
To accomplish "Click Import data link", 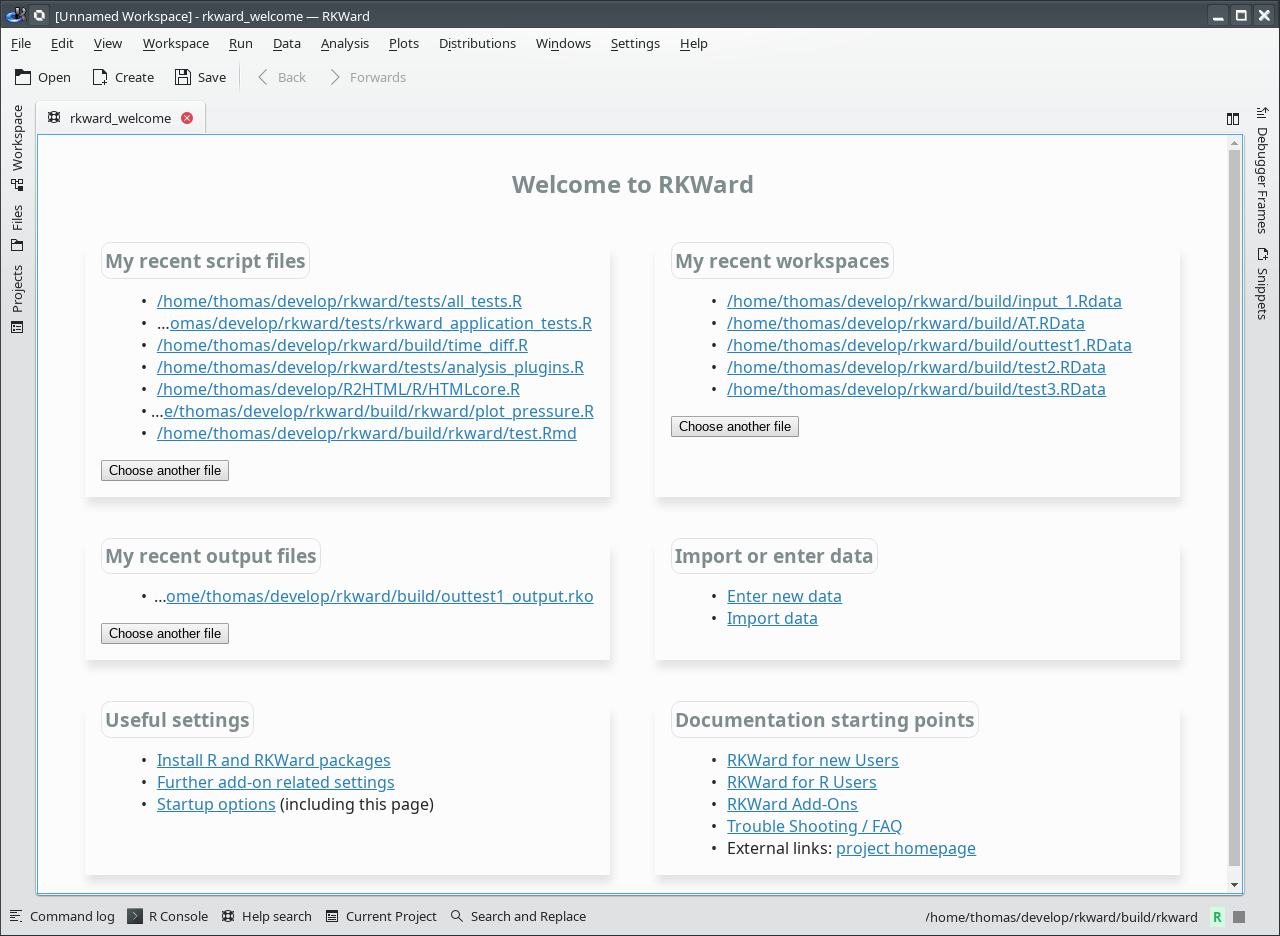I will [x=772, y=618].
